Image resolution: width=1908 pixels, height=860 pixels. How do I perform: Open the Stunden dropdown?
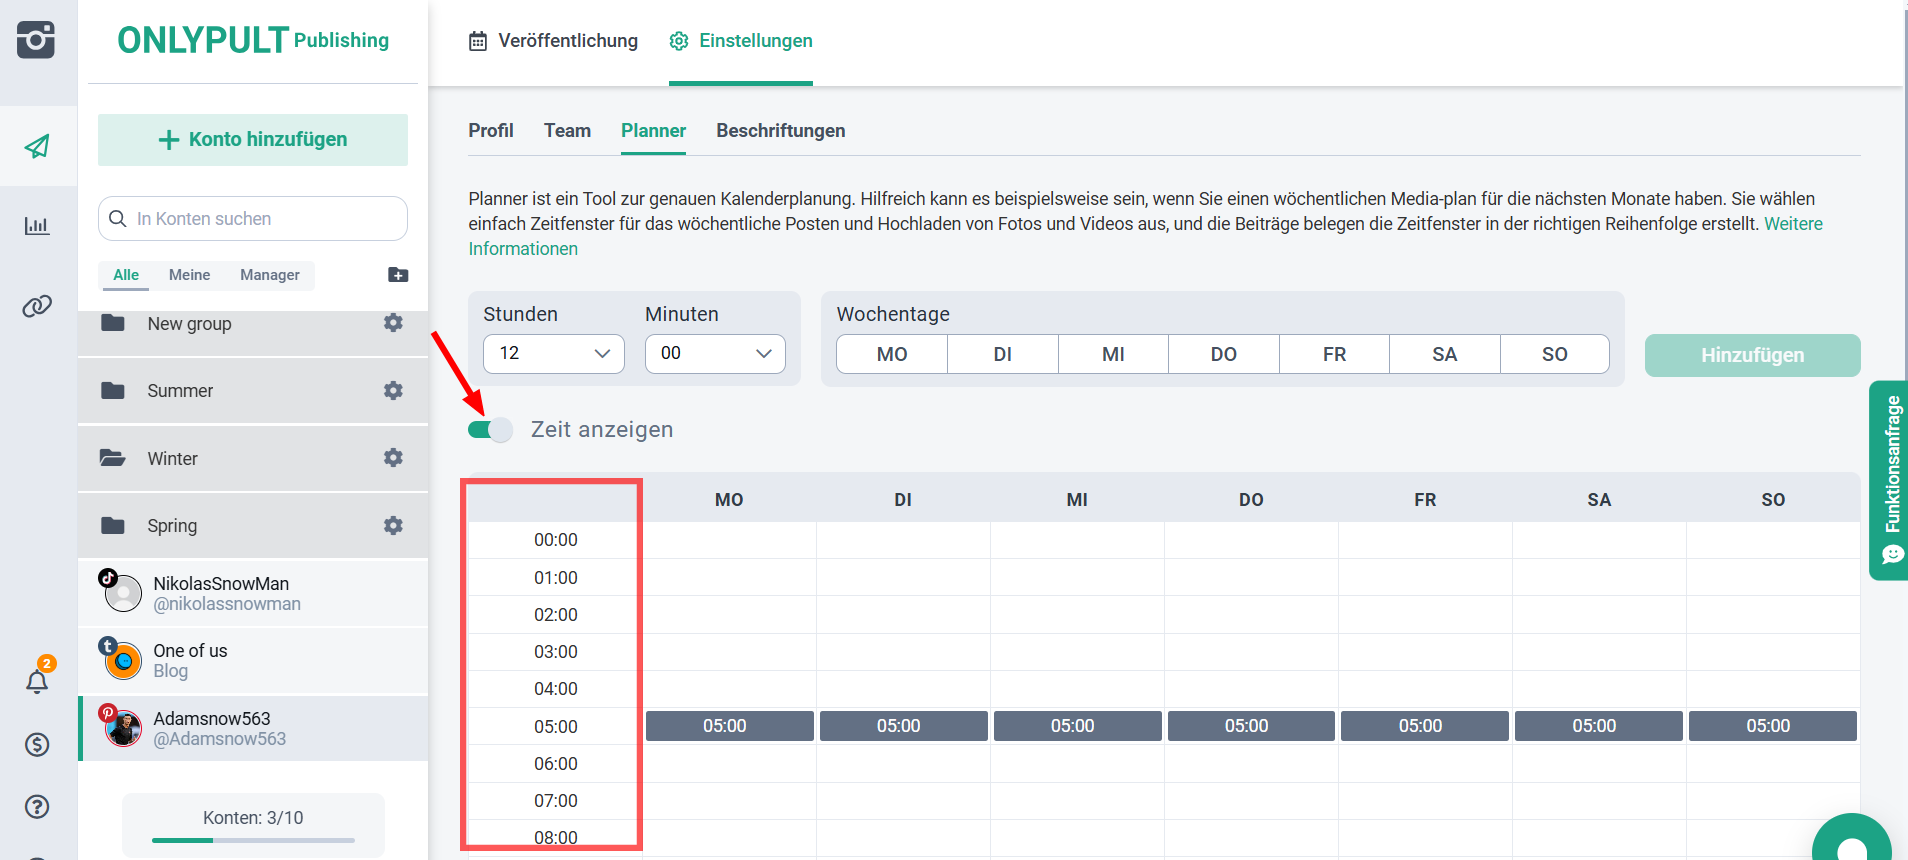click(x=553, y=353)
